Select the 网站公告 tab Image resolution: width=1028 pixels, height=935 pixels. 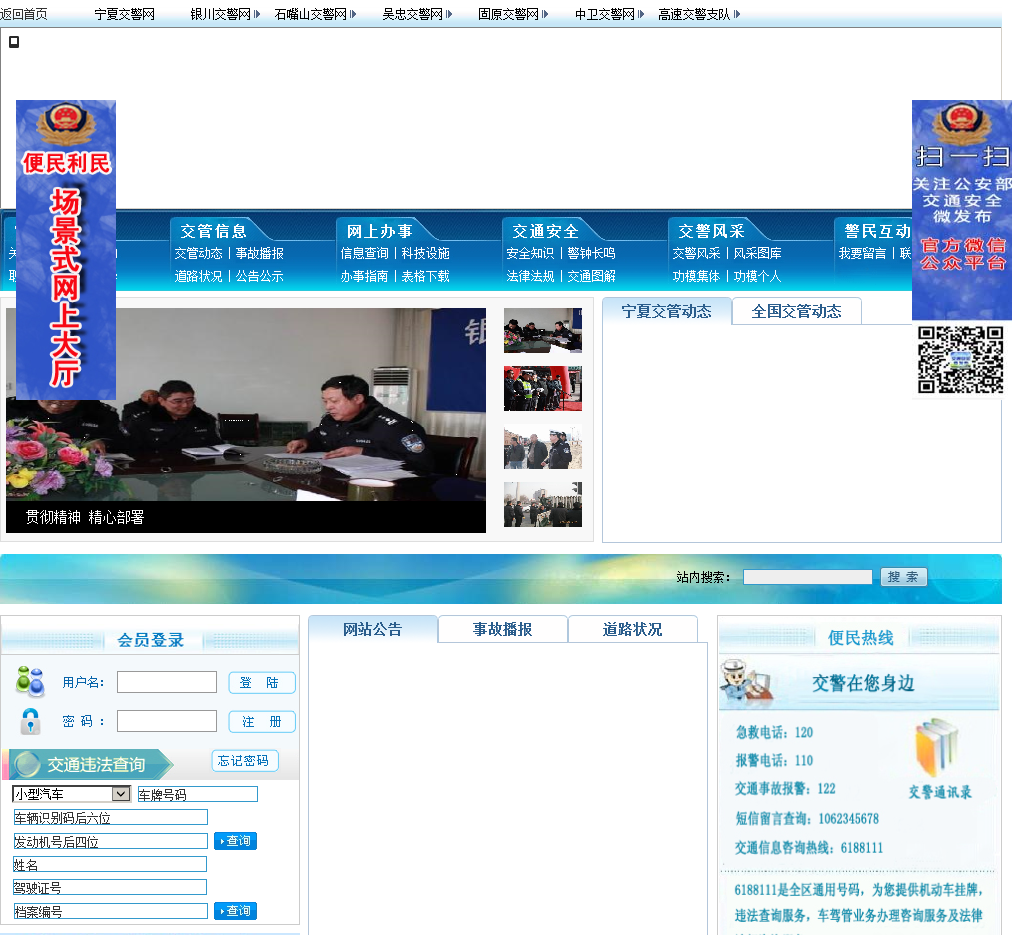click(x=372, y=629)
